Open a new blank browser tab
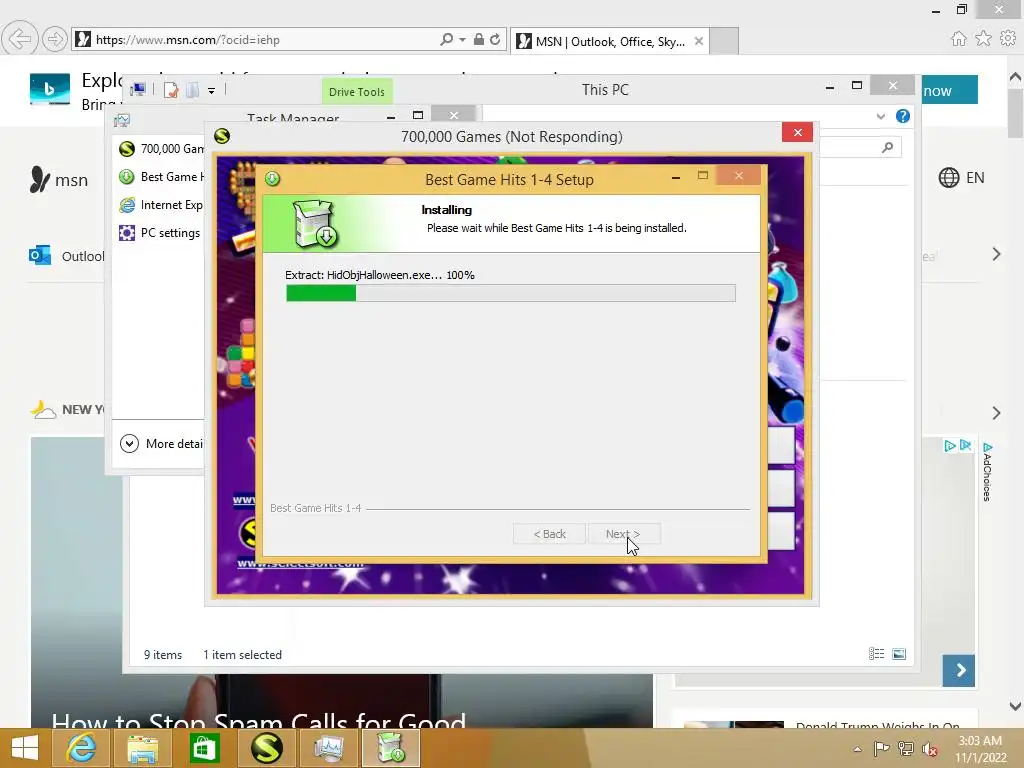Viewport: 1024px width, 768px height. click(724, 40)
